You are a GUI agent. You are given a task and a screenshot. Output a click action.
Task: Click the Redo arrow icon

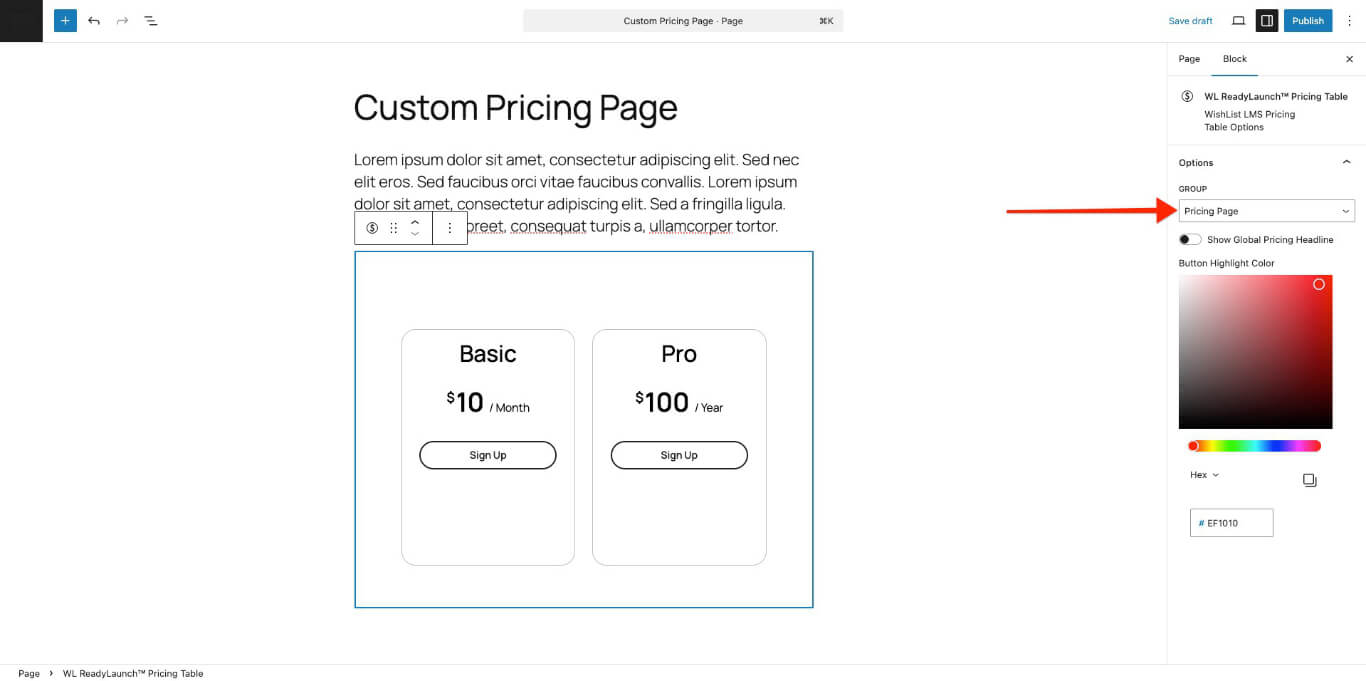(x=122, y=20)
